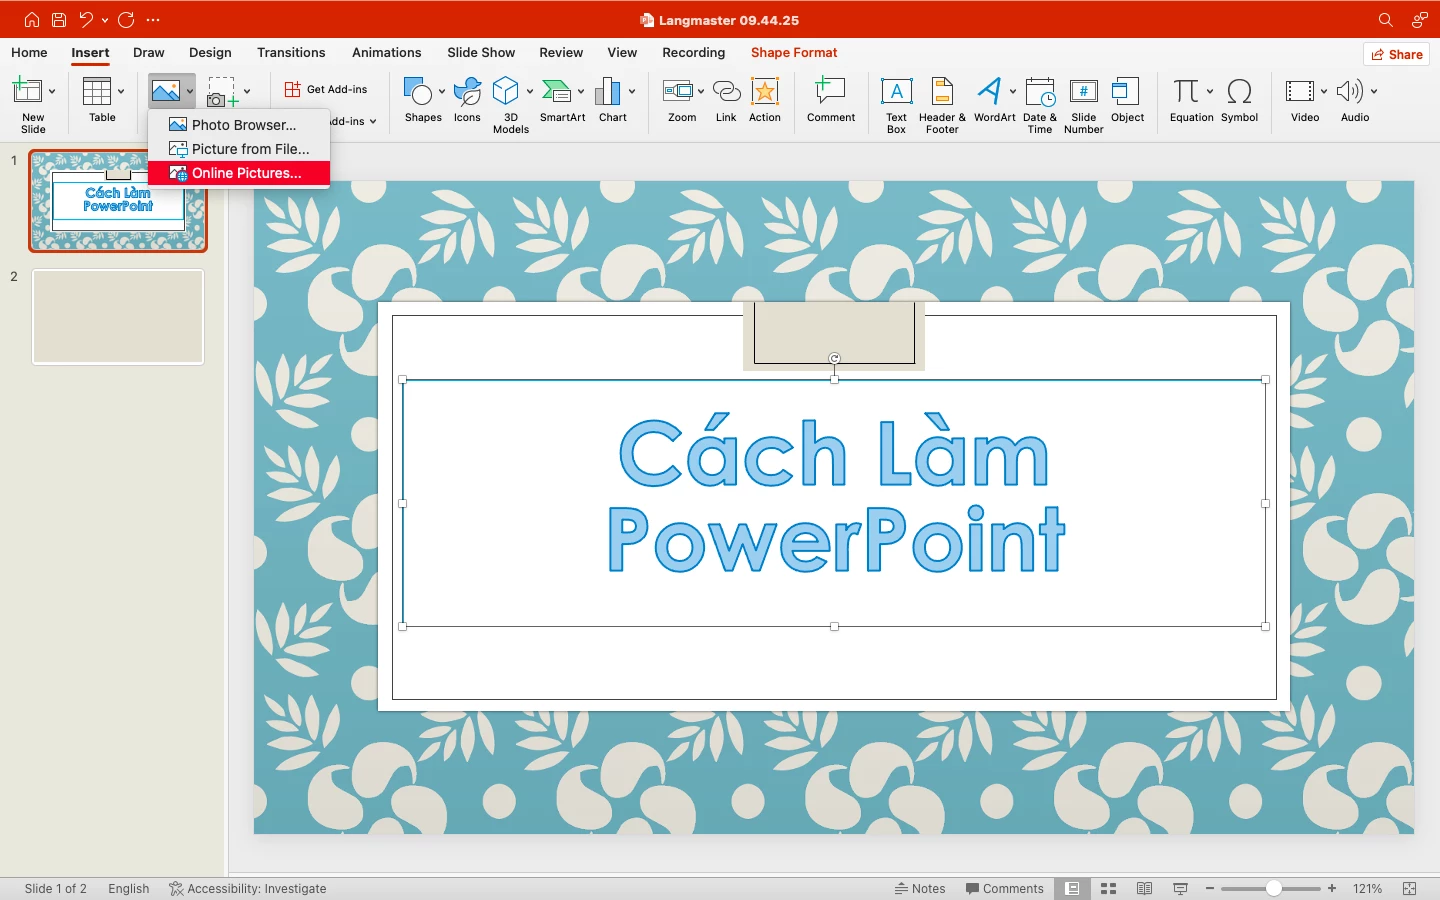The width and height of the screenshot is (1440, 900).
Task: Open search with the magnifier icon
Action: pyautogui.click(x=1385, y=20)
